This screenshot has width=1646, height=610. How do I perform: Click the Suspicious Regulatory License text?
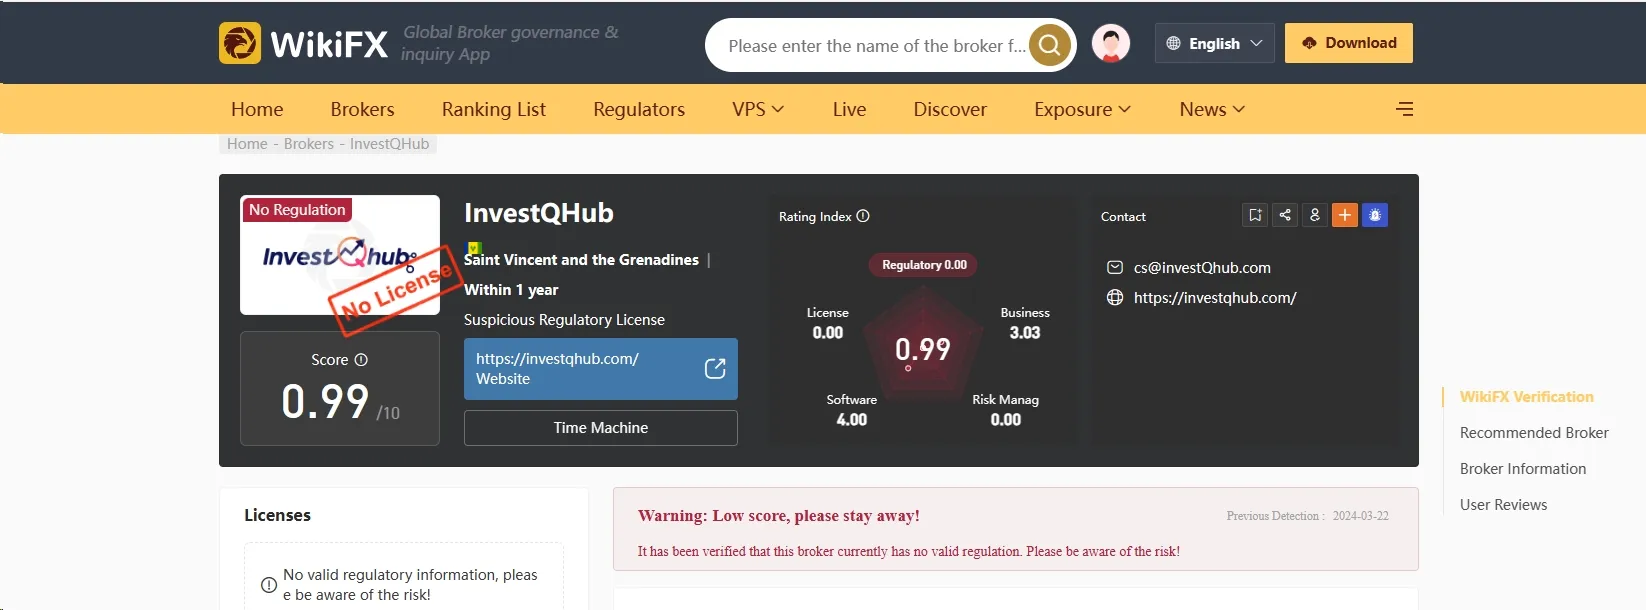564,320
